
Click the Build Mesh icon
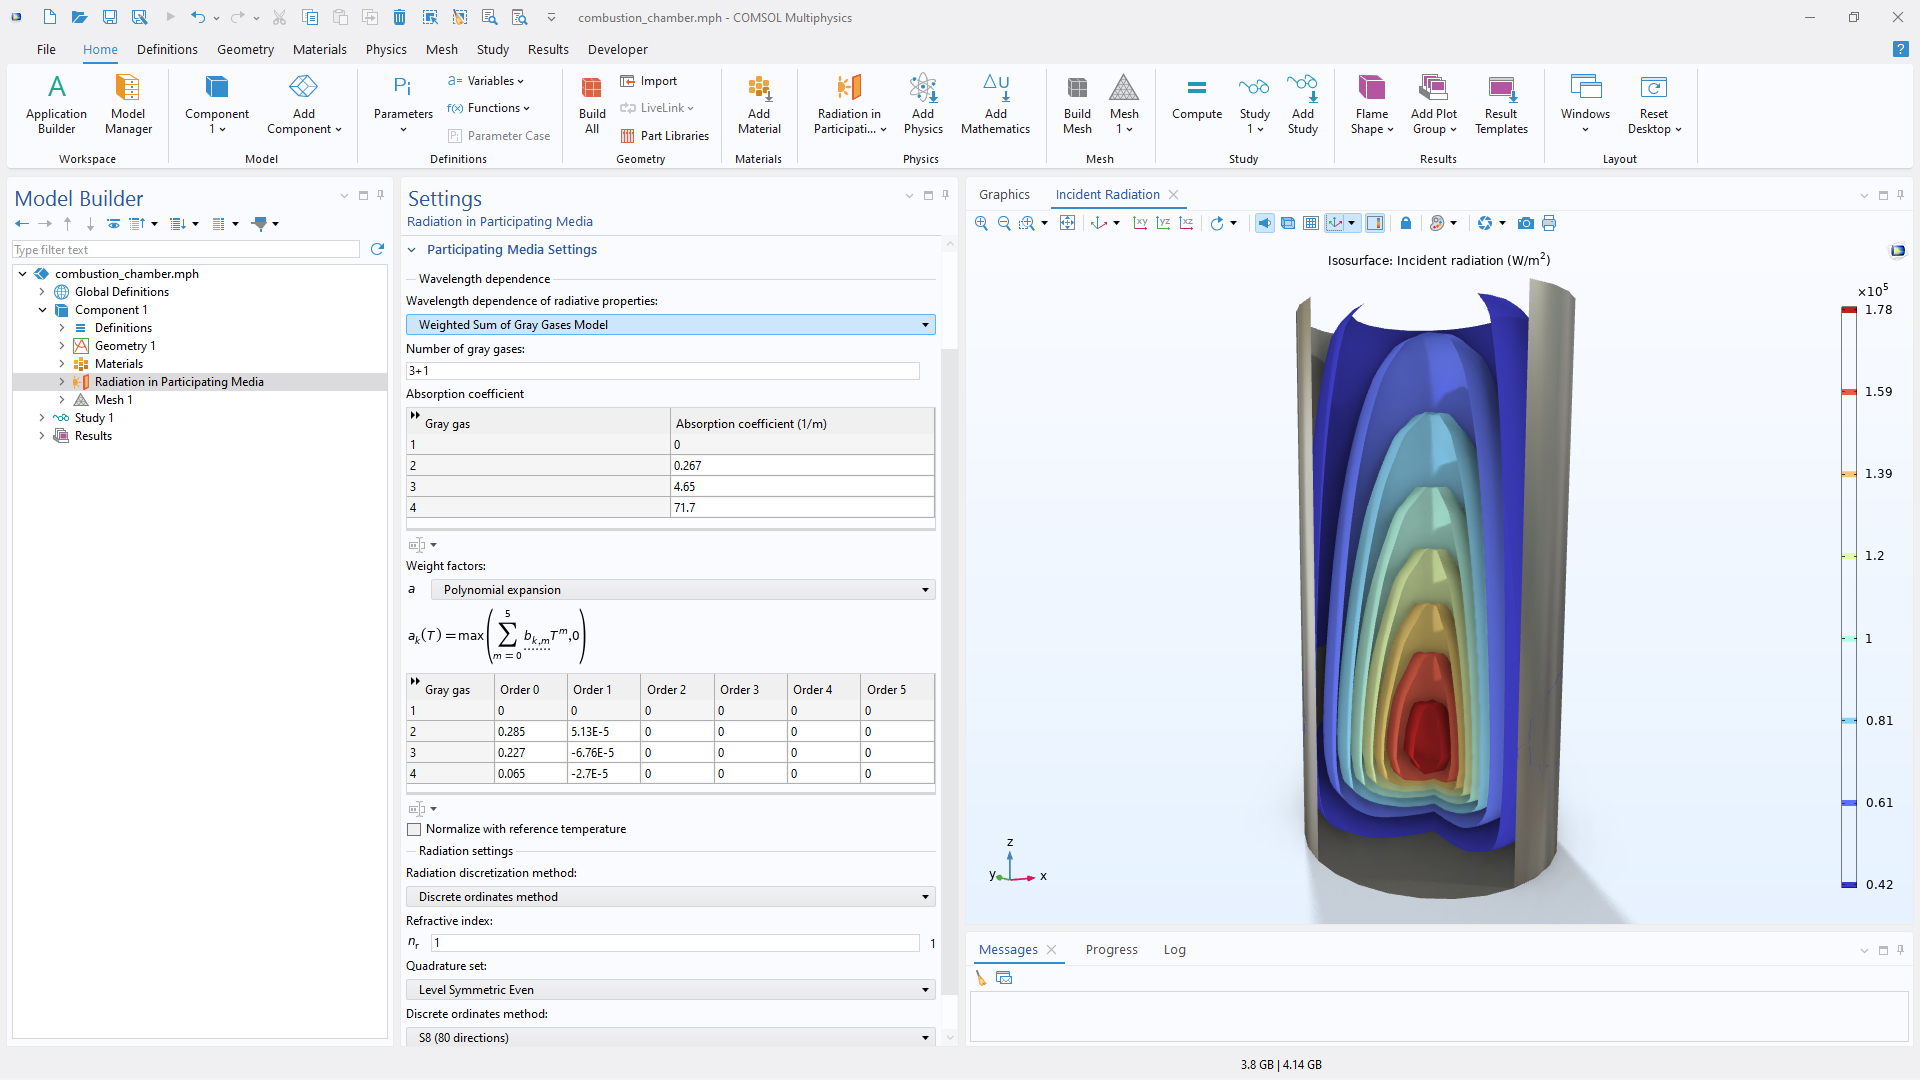pos(1077,104)
